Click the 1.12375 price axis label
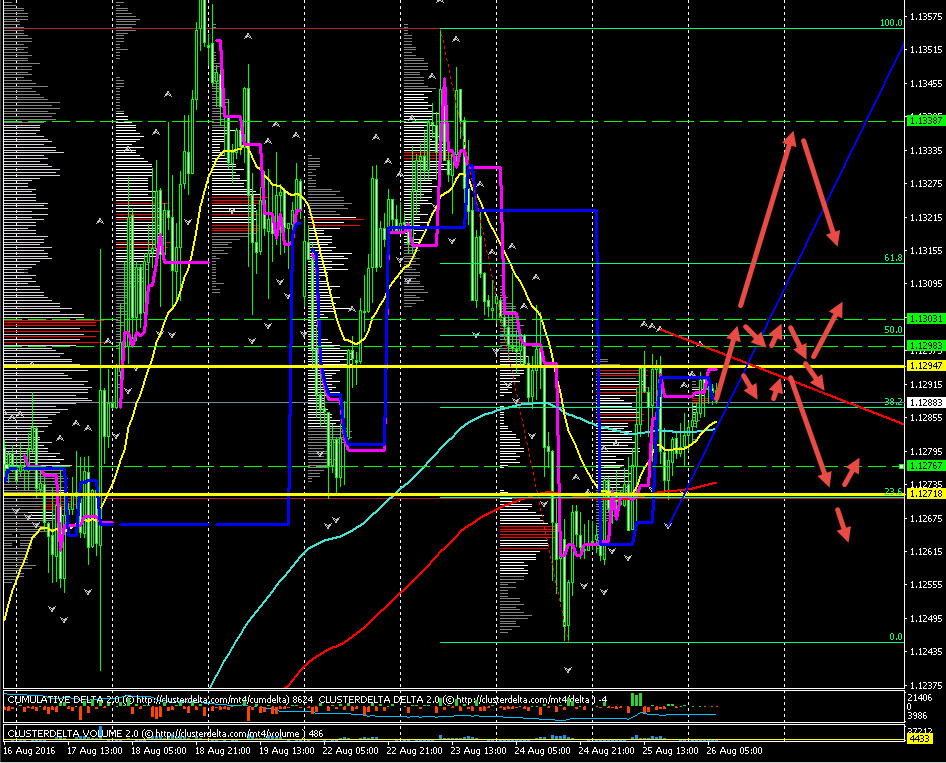The width and height of the screenshot is (946, 763). (926, 685)
